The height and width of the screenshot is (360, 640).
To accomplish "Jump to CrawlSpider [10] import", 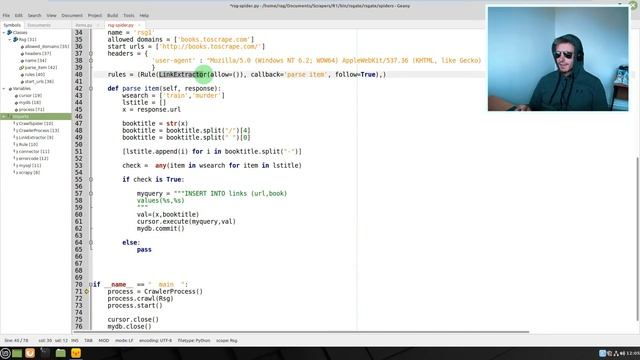I will [x=36, y=124].
